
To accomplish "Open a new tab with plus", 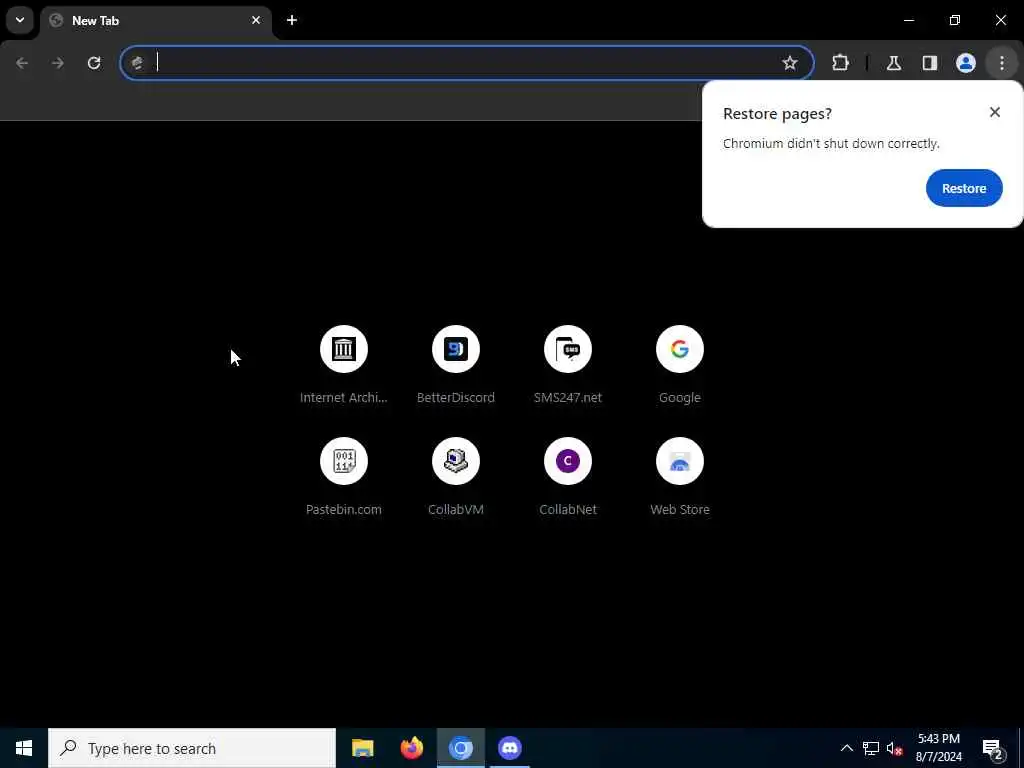I will [x=292, y=20].
